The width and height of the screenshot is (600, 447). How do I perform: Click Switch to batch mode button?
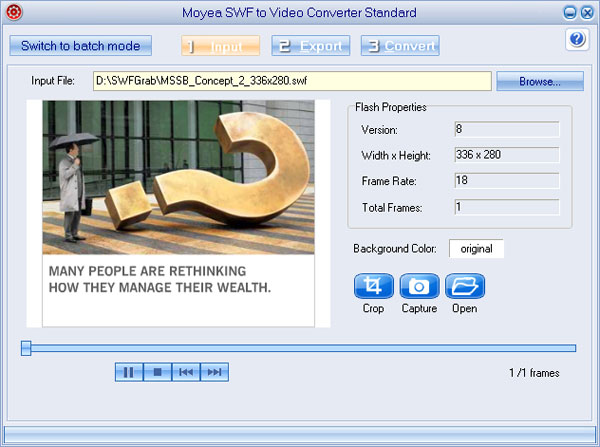pos(81,46)
